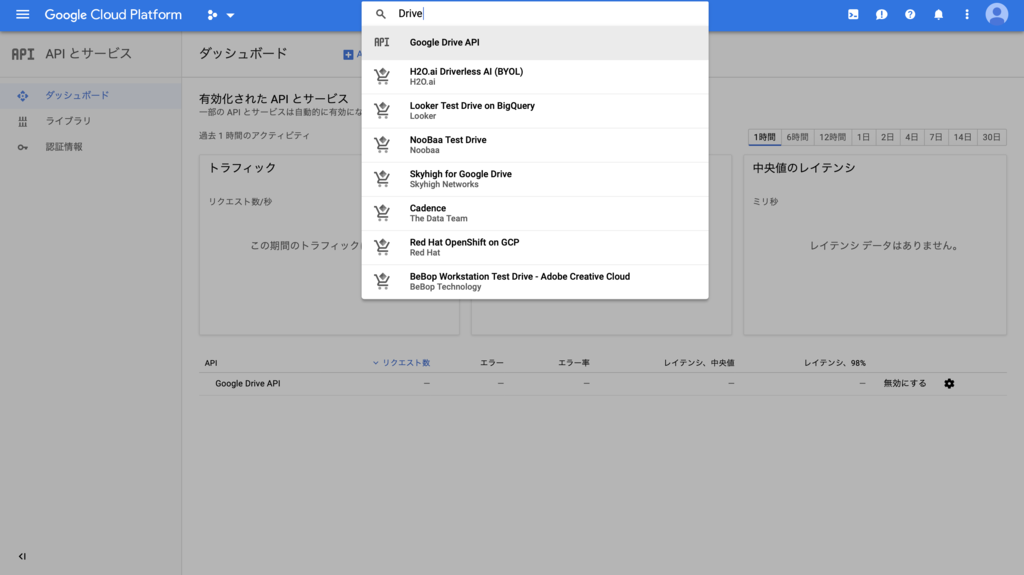The height and width of the screenshot is (575, 1024).
Task: Select NooBaa Test Drive result
Action: [x=535, y=144]
